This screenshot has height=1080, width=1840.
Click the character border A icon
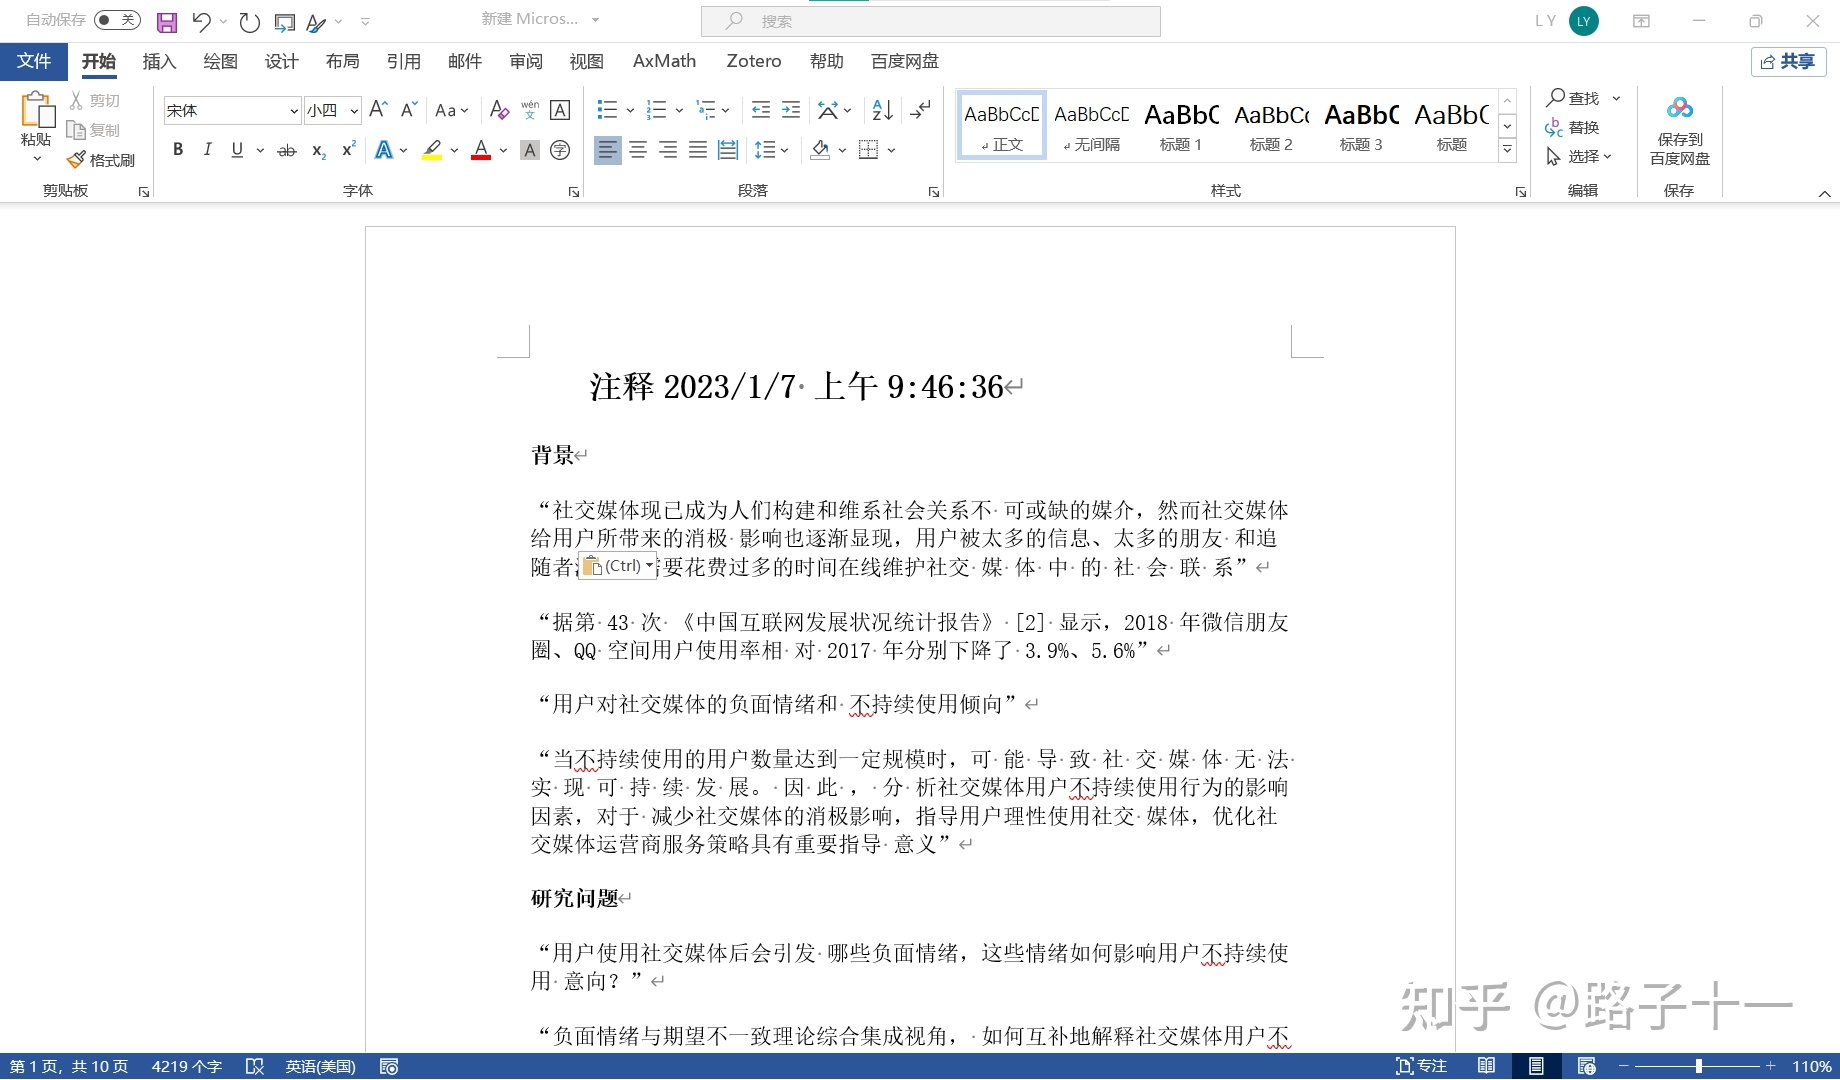click(561, 110)
